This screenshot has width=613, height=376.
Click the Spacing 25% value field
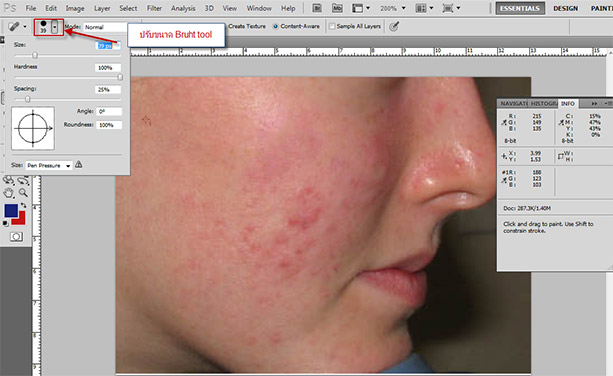[108, 90]
